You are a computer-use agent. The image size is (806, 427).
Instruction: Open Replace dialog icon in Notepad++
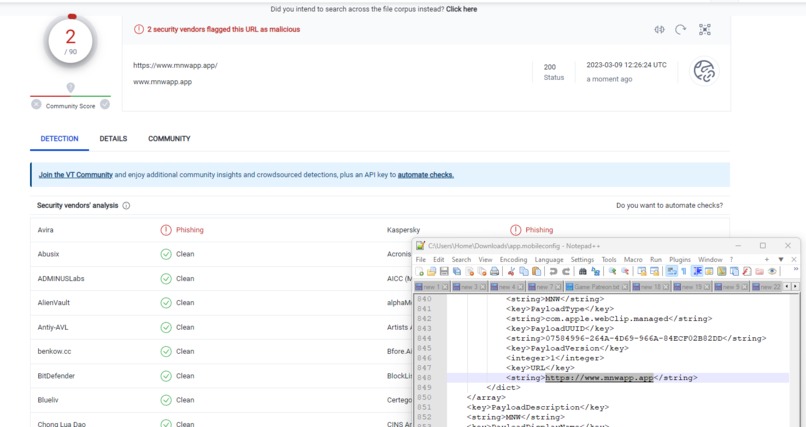point(595,271)
